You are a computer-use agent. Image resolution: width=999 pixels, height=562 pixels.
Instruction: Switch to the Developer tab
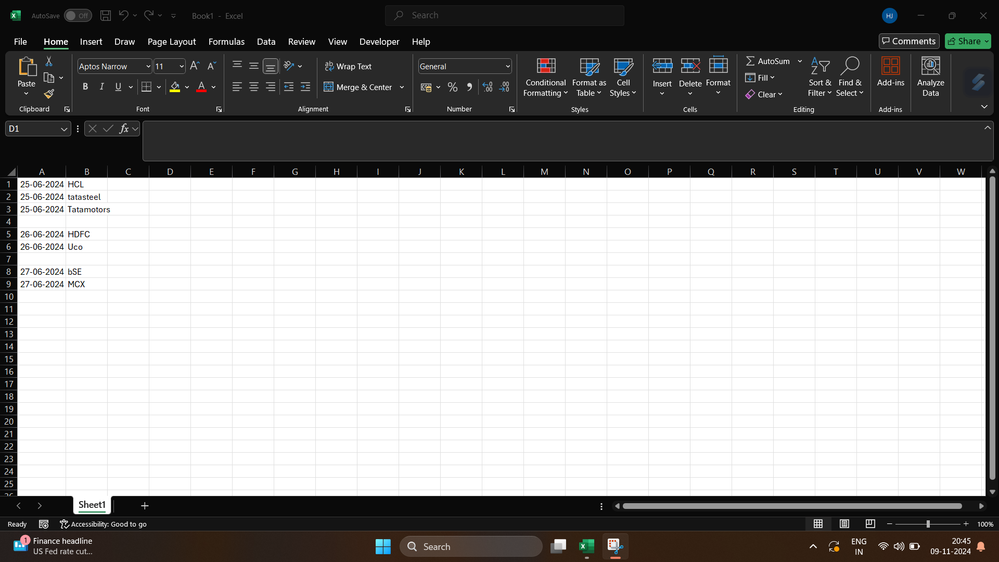(x=379, y=41)
